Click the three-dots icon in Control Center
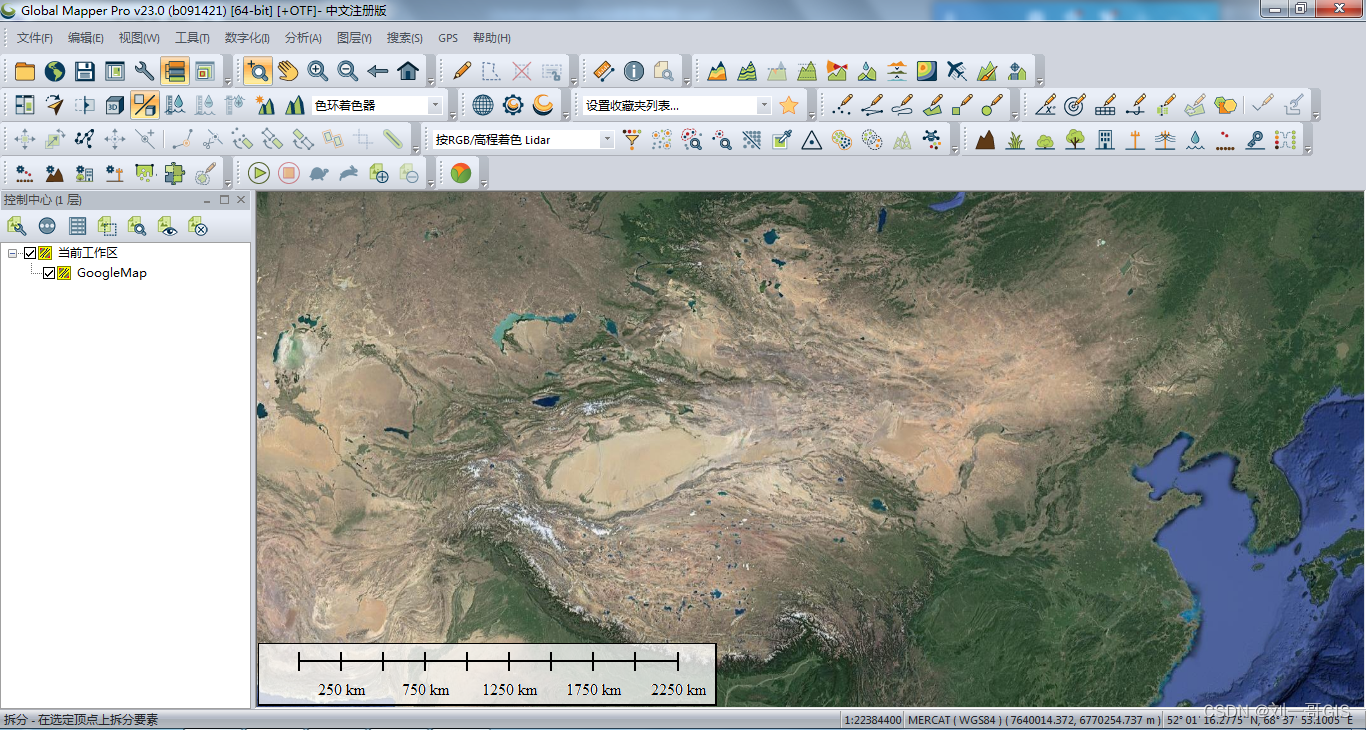Viewport: 1366px width, 730px height. pos(47,227)
